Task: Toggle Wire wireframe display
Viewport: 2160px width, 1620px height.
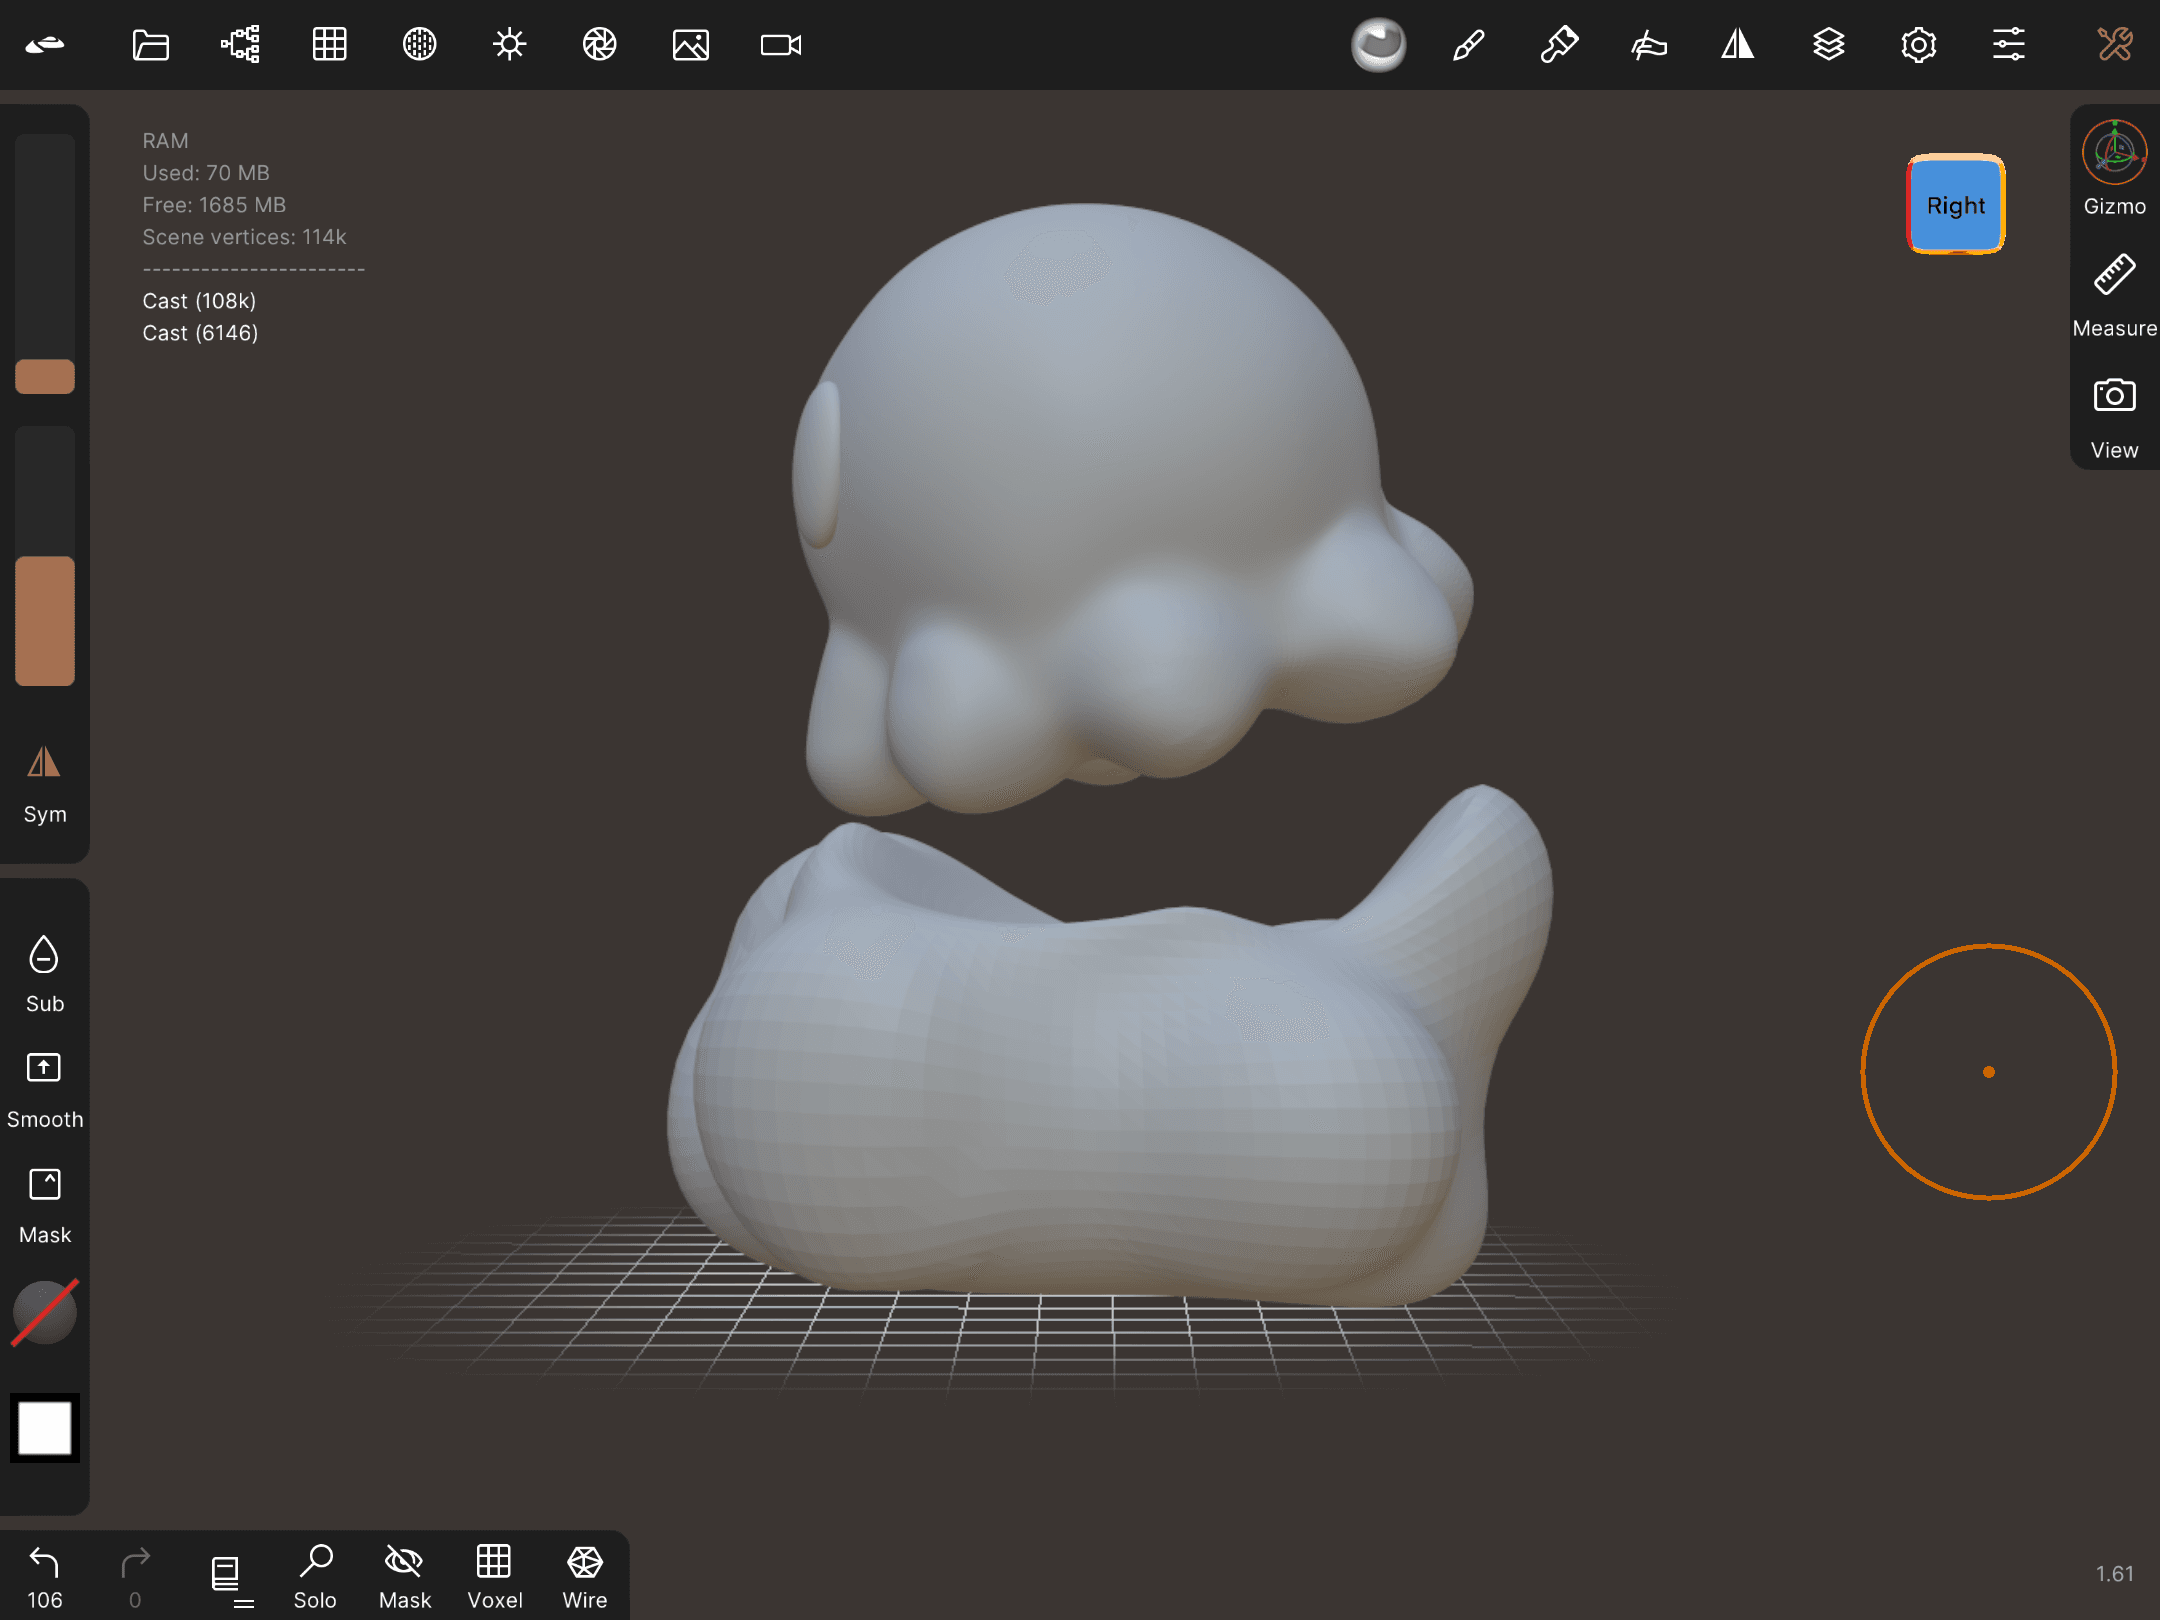Action: point(584,1576)
